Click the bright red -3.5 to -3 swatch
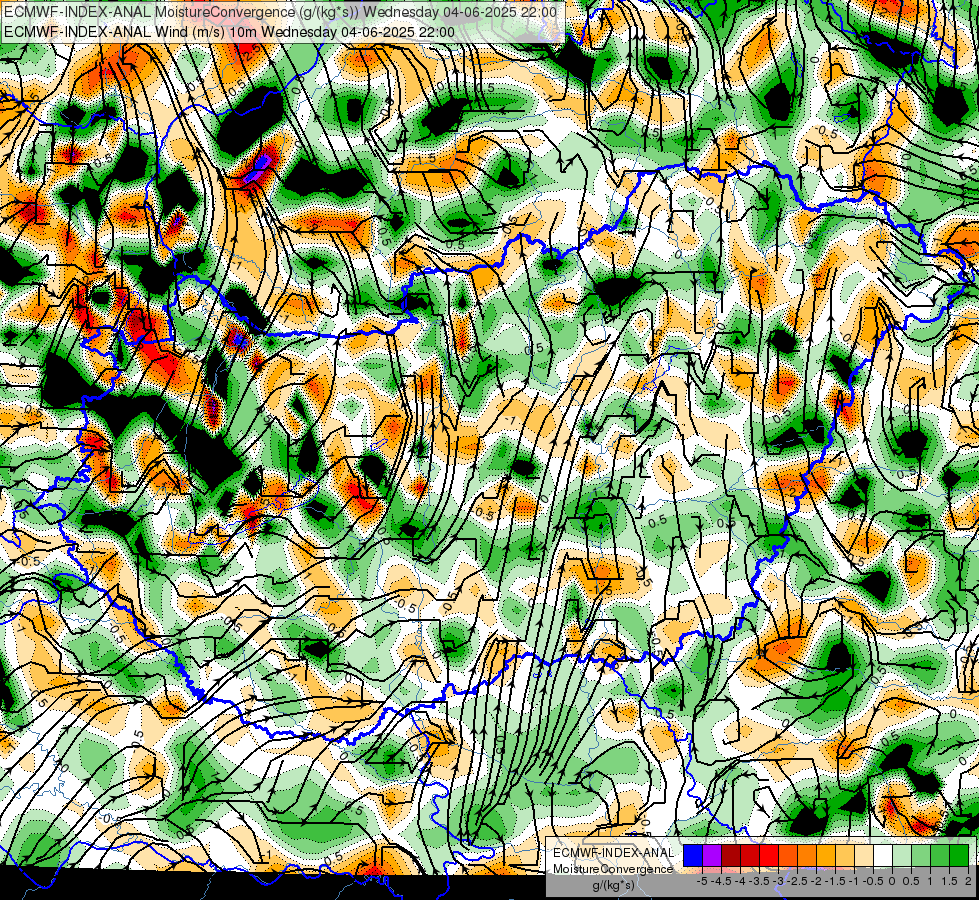Screen dimensions: 979x900 click(769, 856)
